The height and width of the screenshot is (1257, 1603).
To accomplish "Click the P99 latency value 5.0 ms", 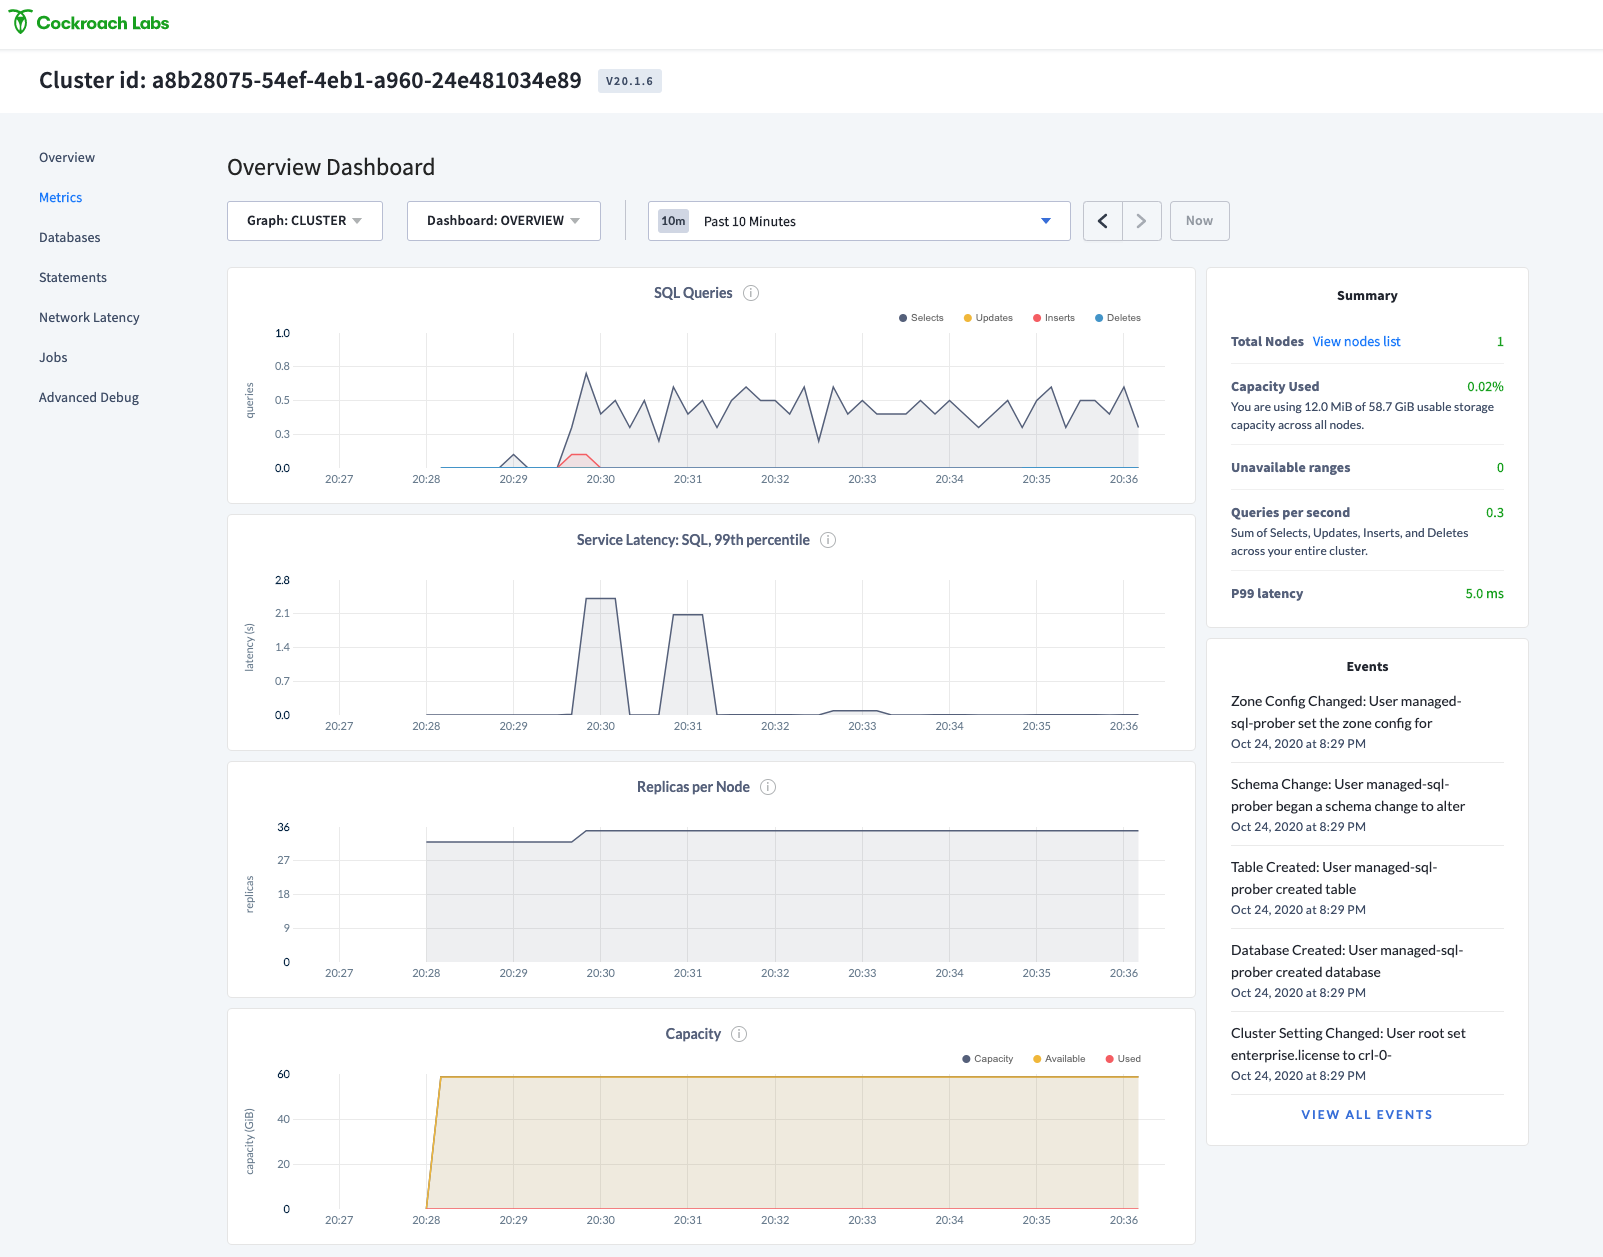I will pos(1484,594).
